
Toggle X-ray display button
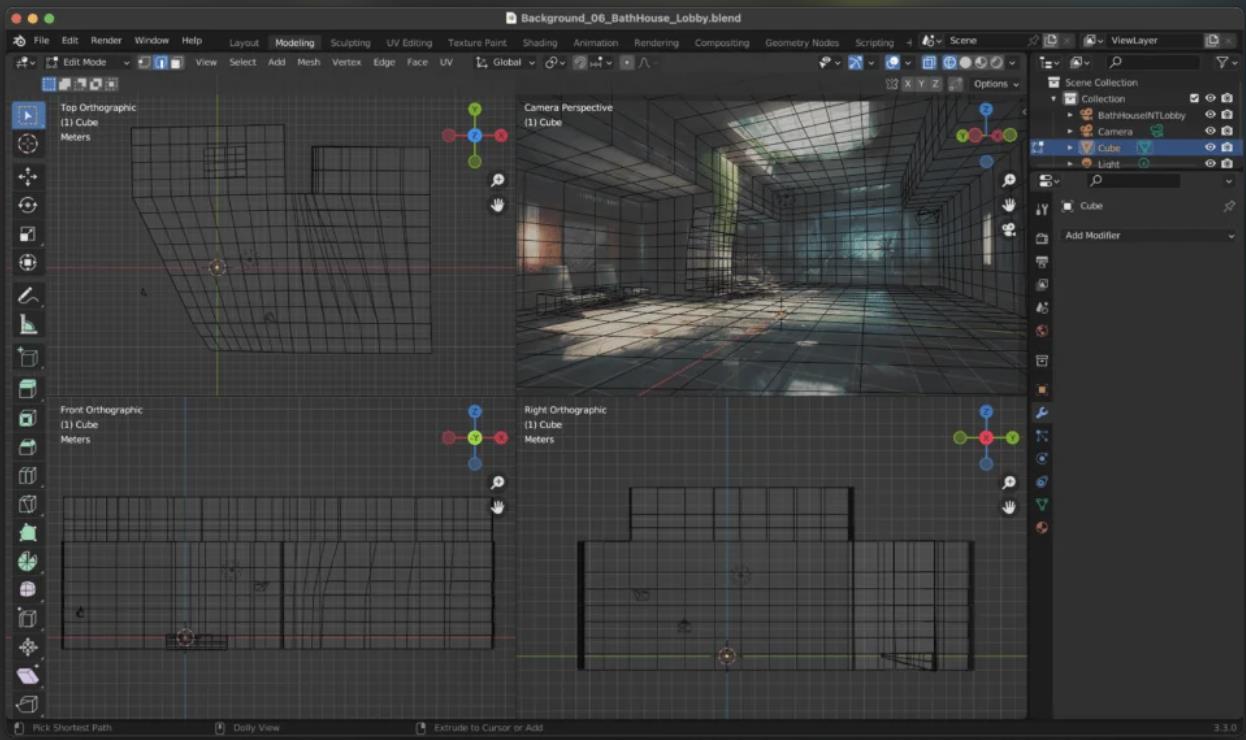pos(929,62)
